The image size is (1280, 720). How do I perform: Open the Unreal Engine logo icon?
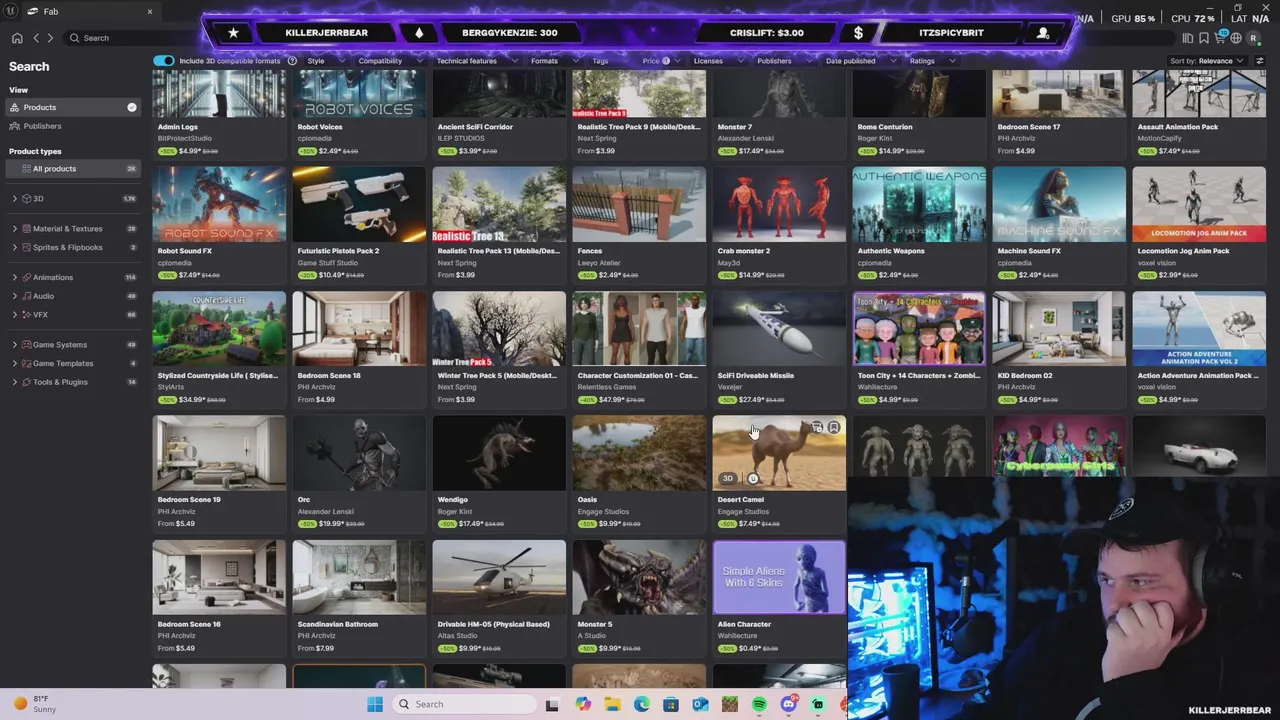click(9, 11)
